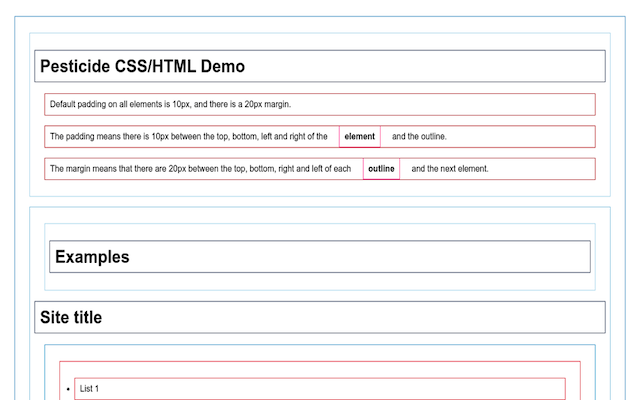This screenshot has height=400, width=640.
Task: Click the 'Pesticide CSS/HTML Demo' heading
Action: tap(320, 66)
